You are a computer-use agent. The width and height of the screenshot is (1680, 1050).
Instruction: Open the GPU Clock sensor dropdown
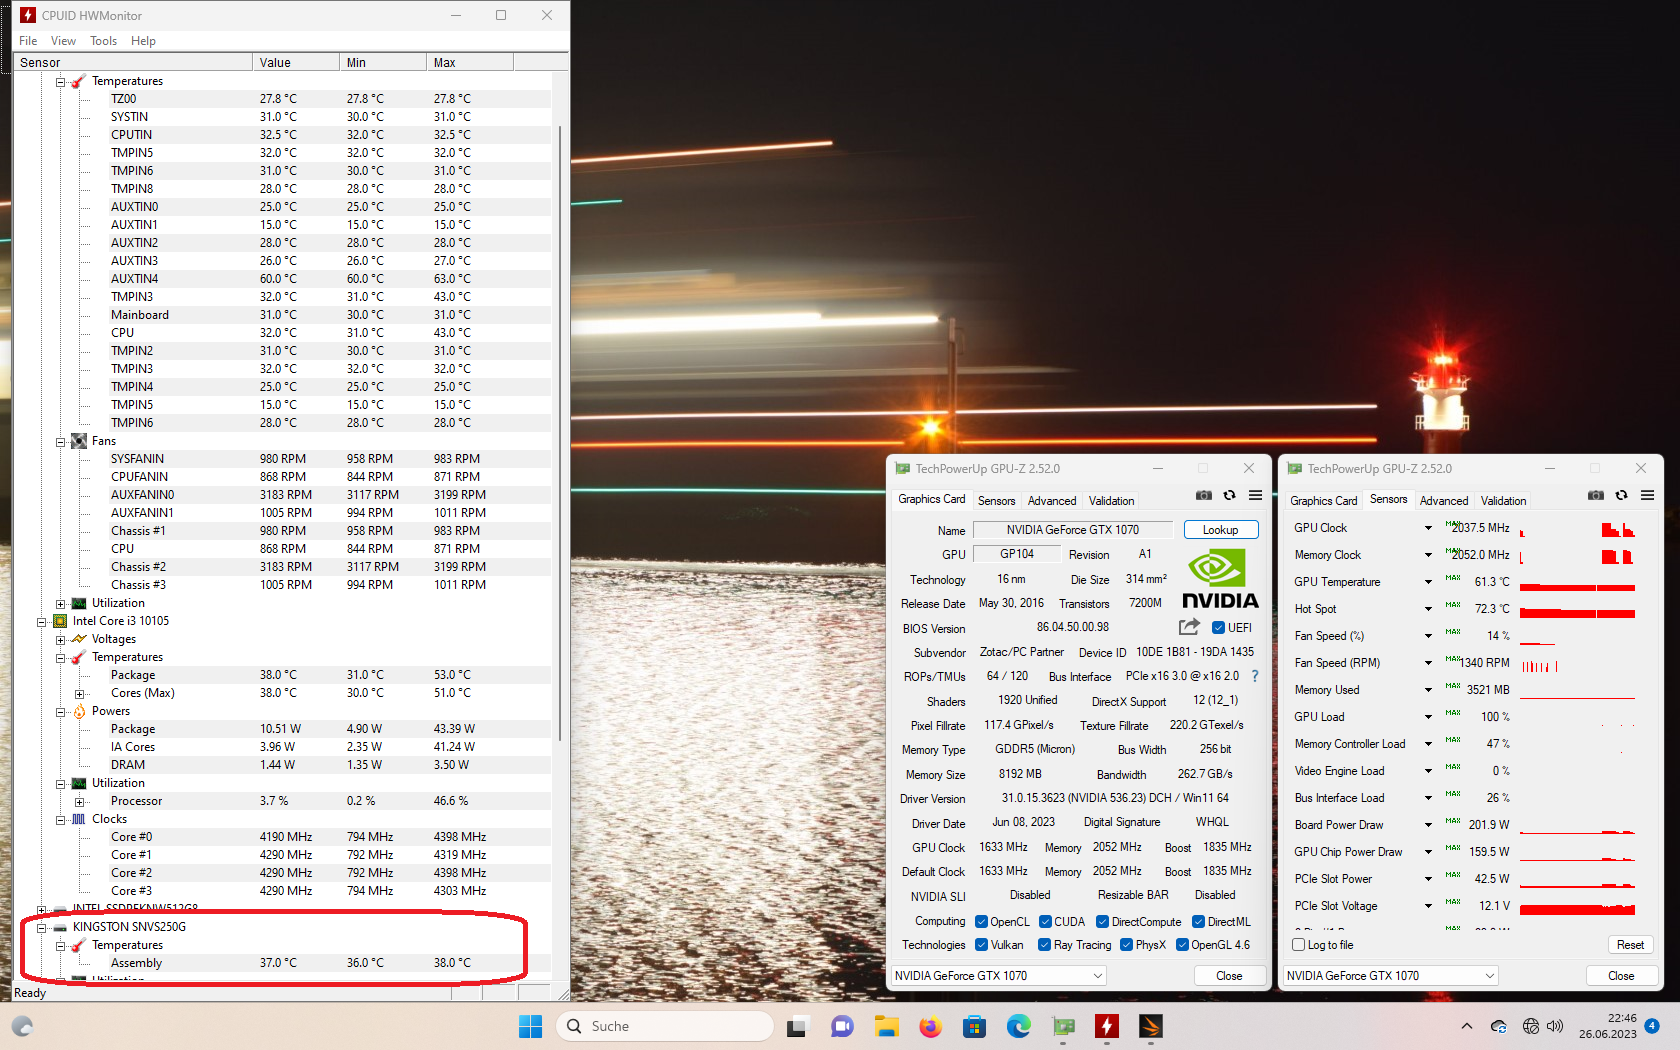click(1427, 527)
